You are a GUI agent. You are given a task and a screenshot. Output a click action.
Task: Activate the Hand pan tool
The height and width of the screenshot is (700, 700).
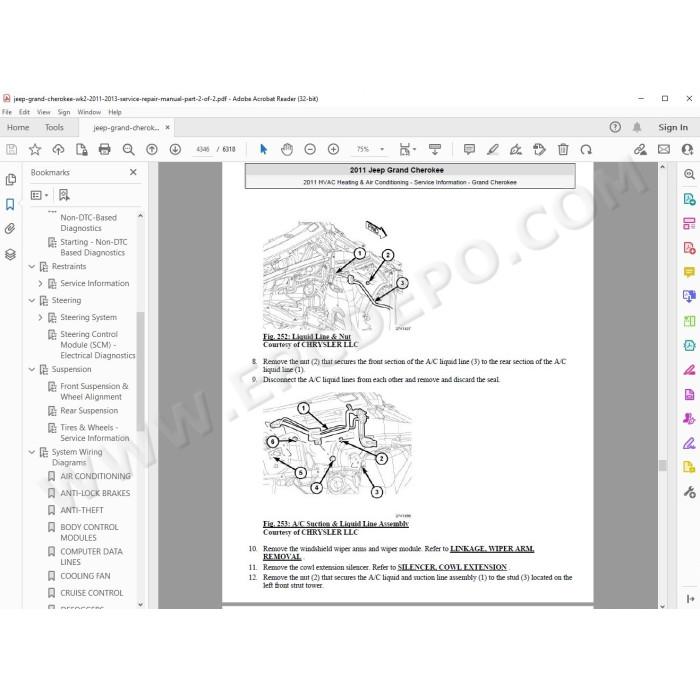coord(287,150)
